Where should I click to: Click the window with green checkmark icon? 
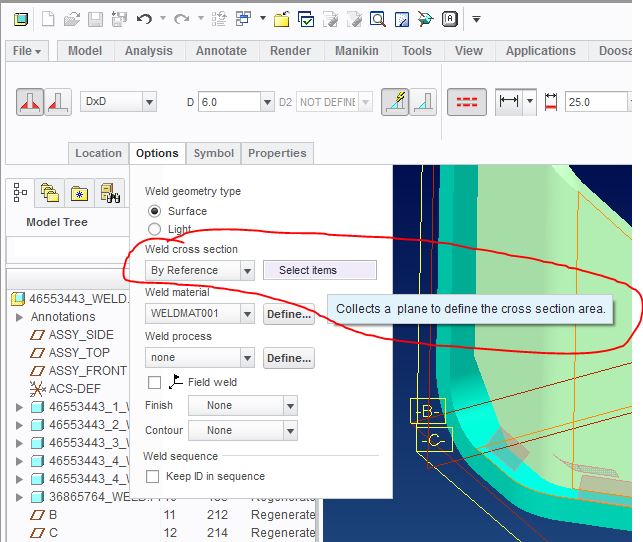pyautogui.click(x=306, y=19)
